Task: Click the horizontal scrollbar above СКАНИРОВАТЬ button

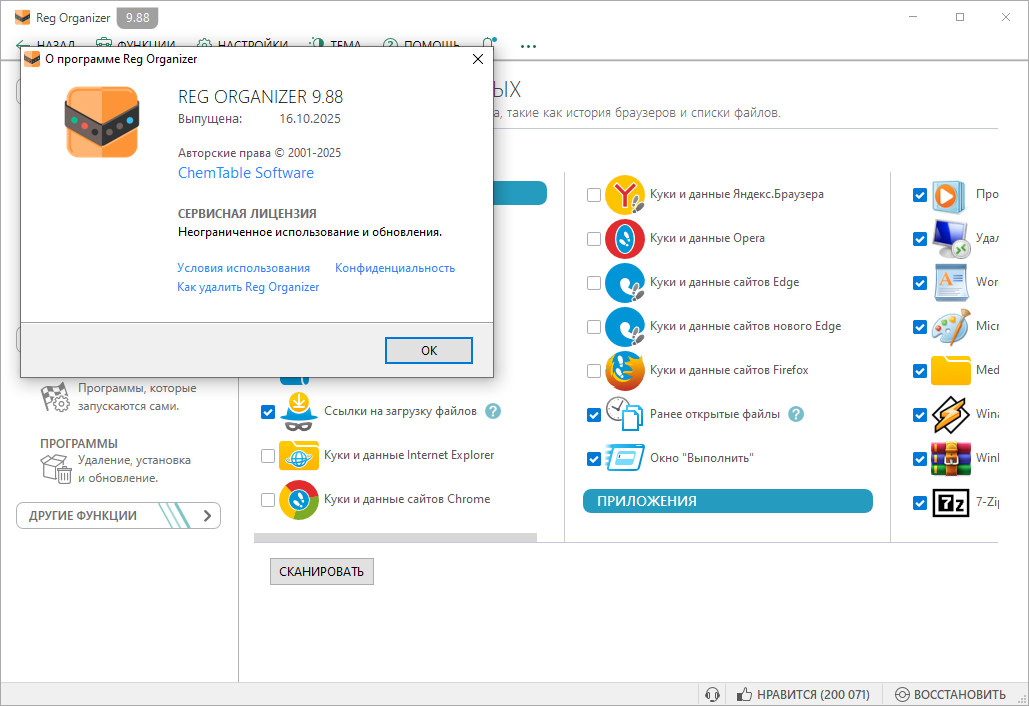Action: (x=395, y=538)
